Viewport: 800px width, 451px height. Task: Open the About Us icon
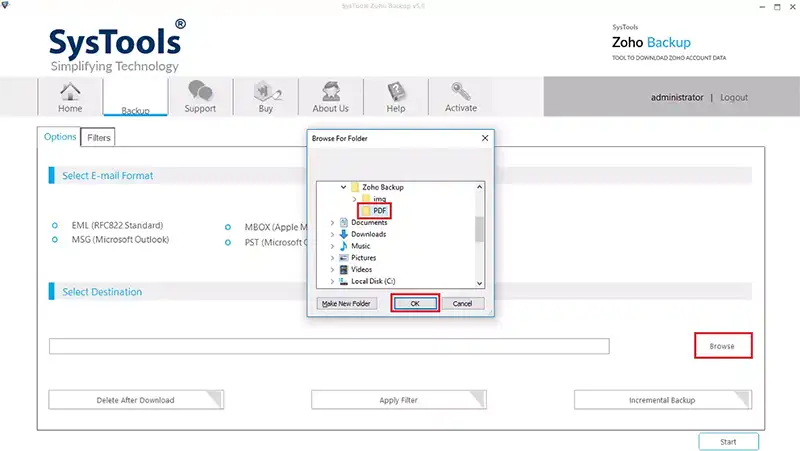(x=331, y=91)
